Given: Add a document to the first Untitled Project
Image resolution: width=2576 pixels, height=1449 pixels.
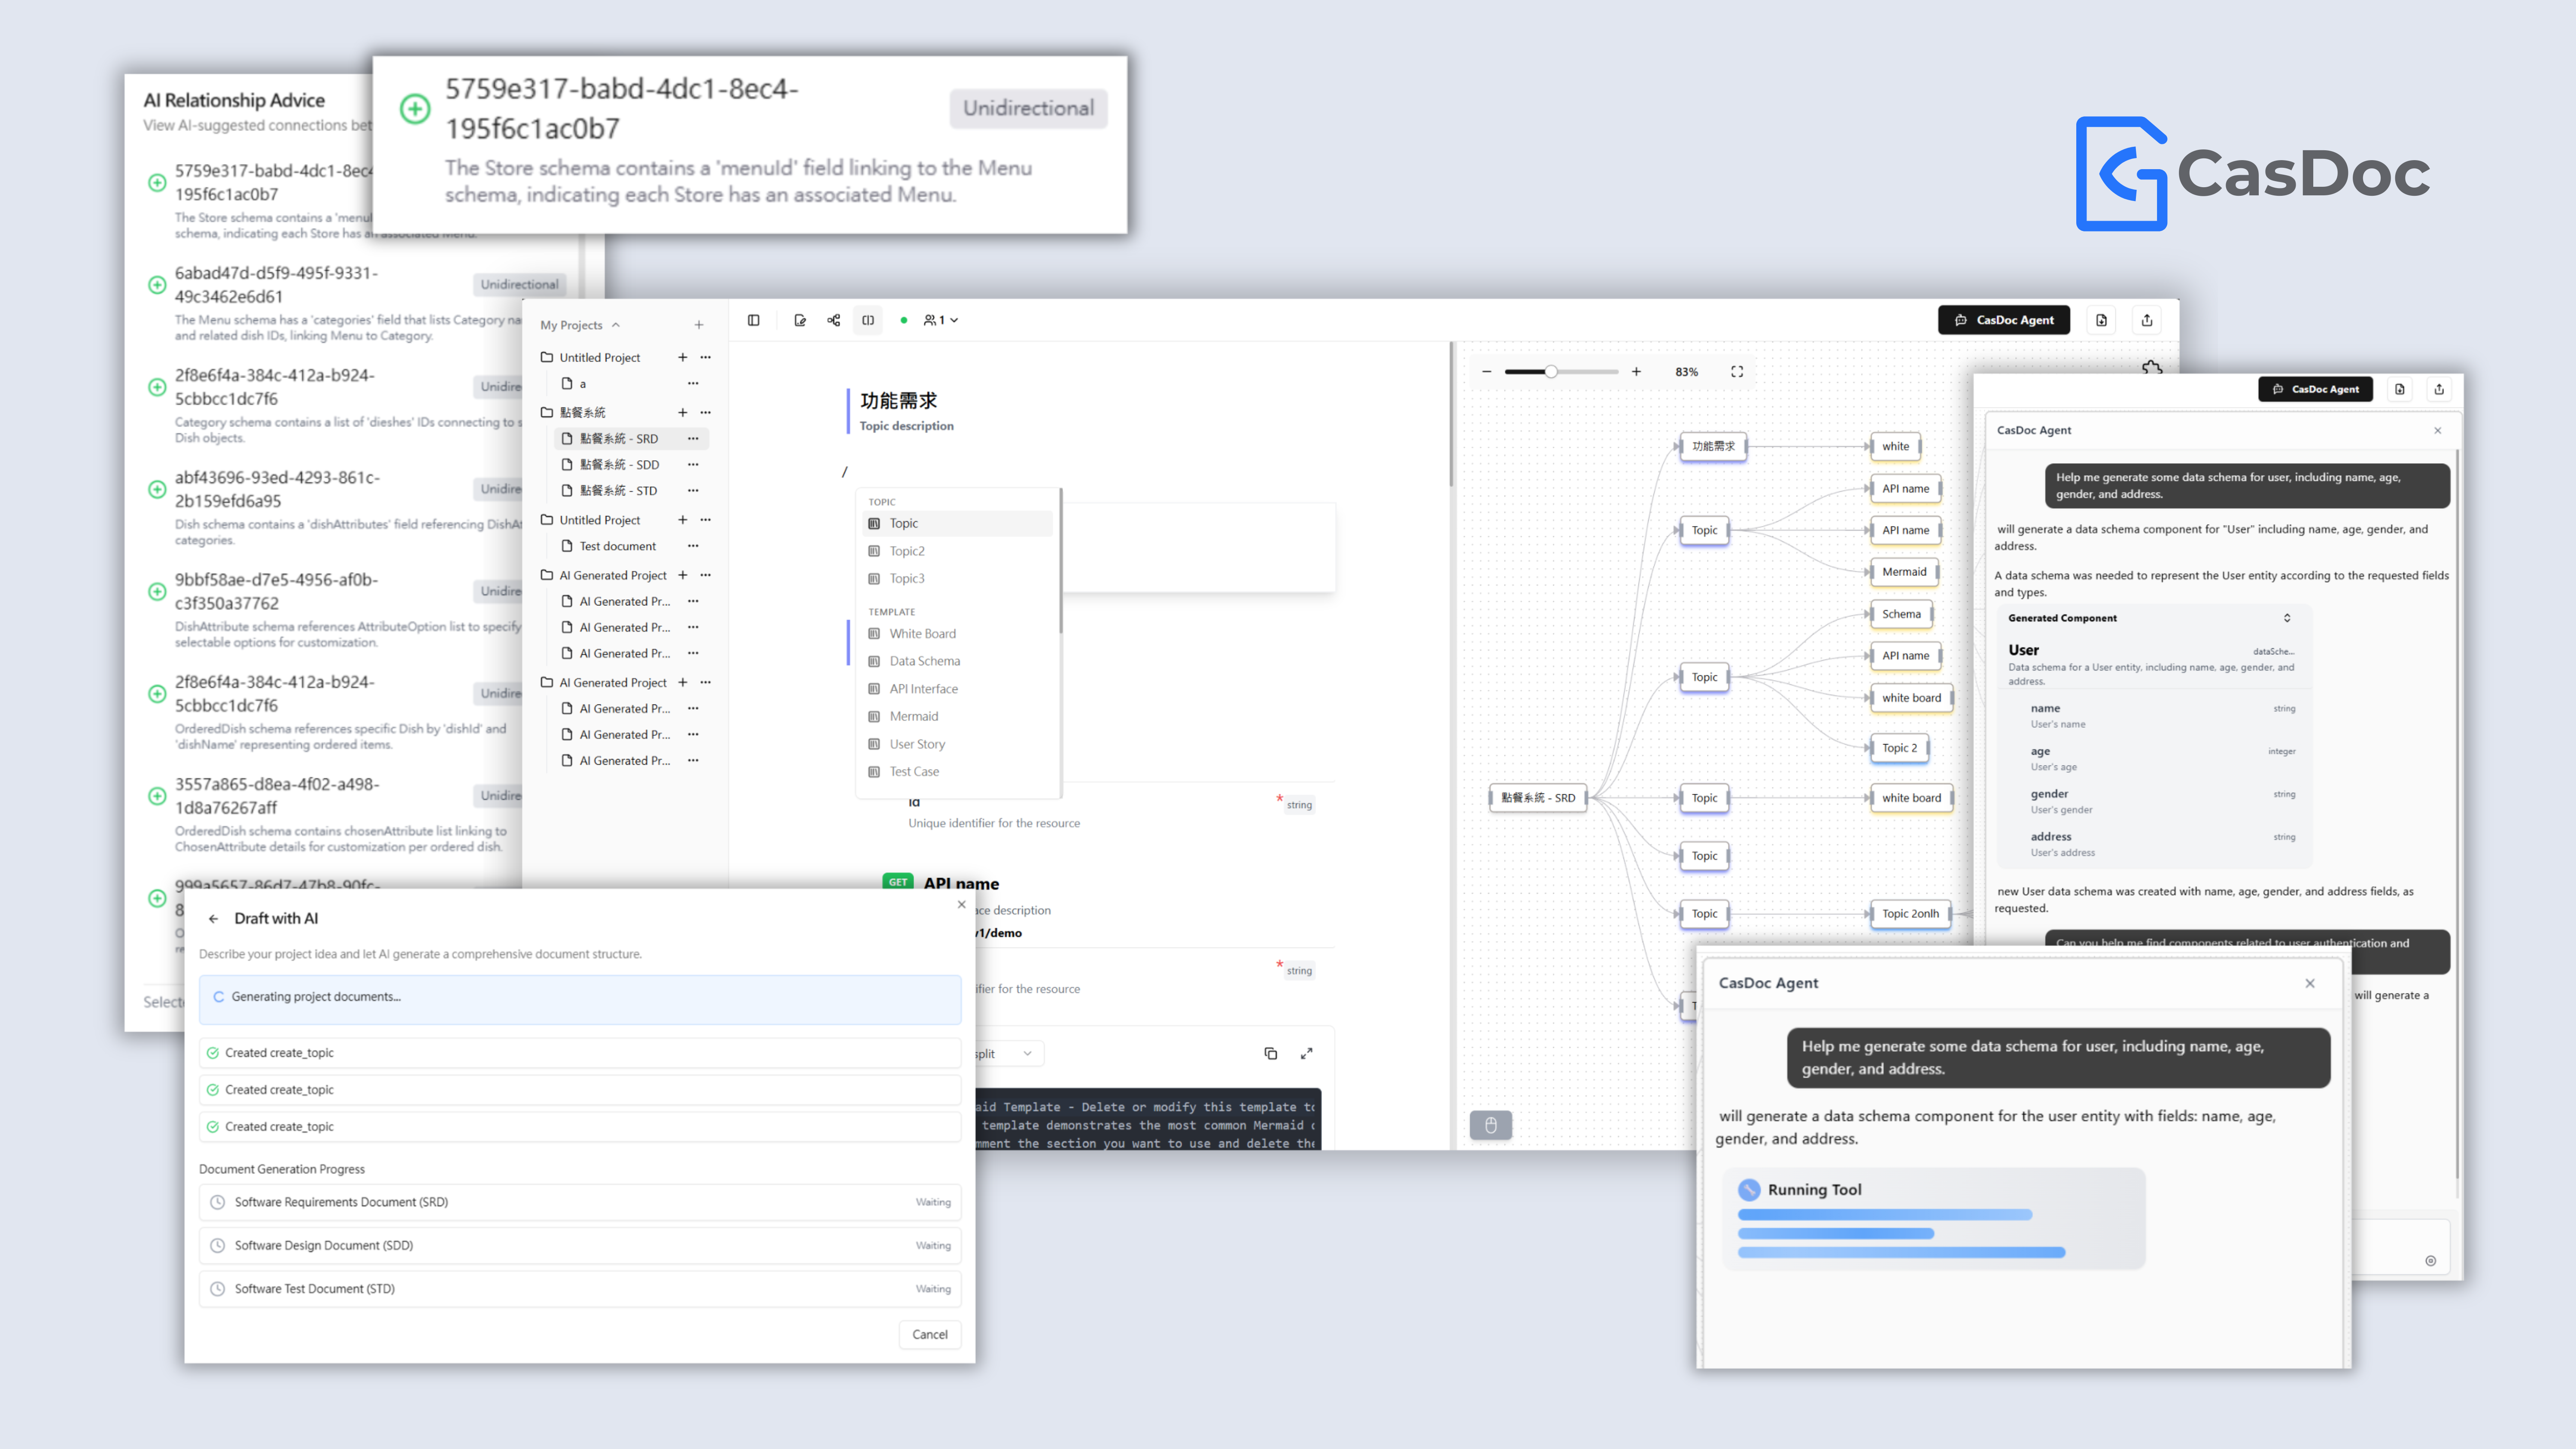Looking at the screenshot, I should tap(683, 357).
